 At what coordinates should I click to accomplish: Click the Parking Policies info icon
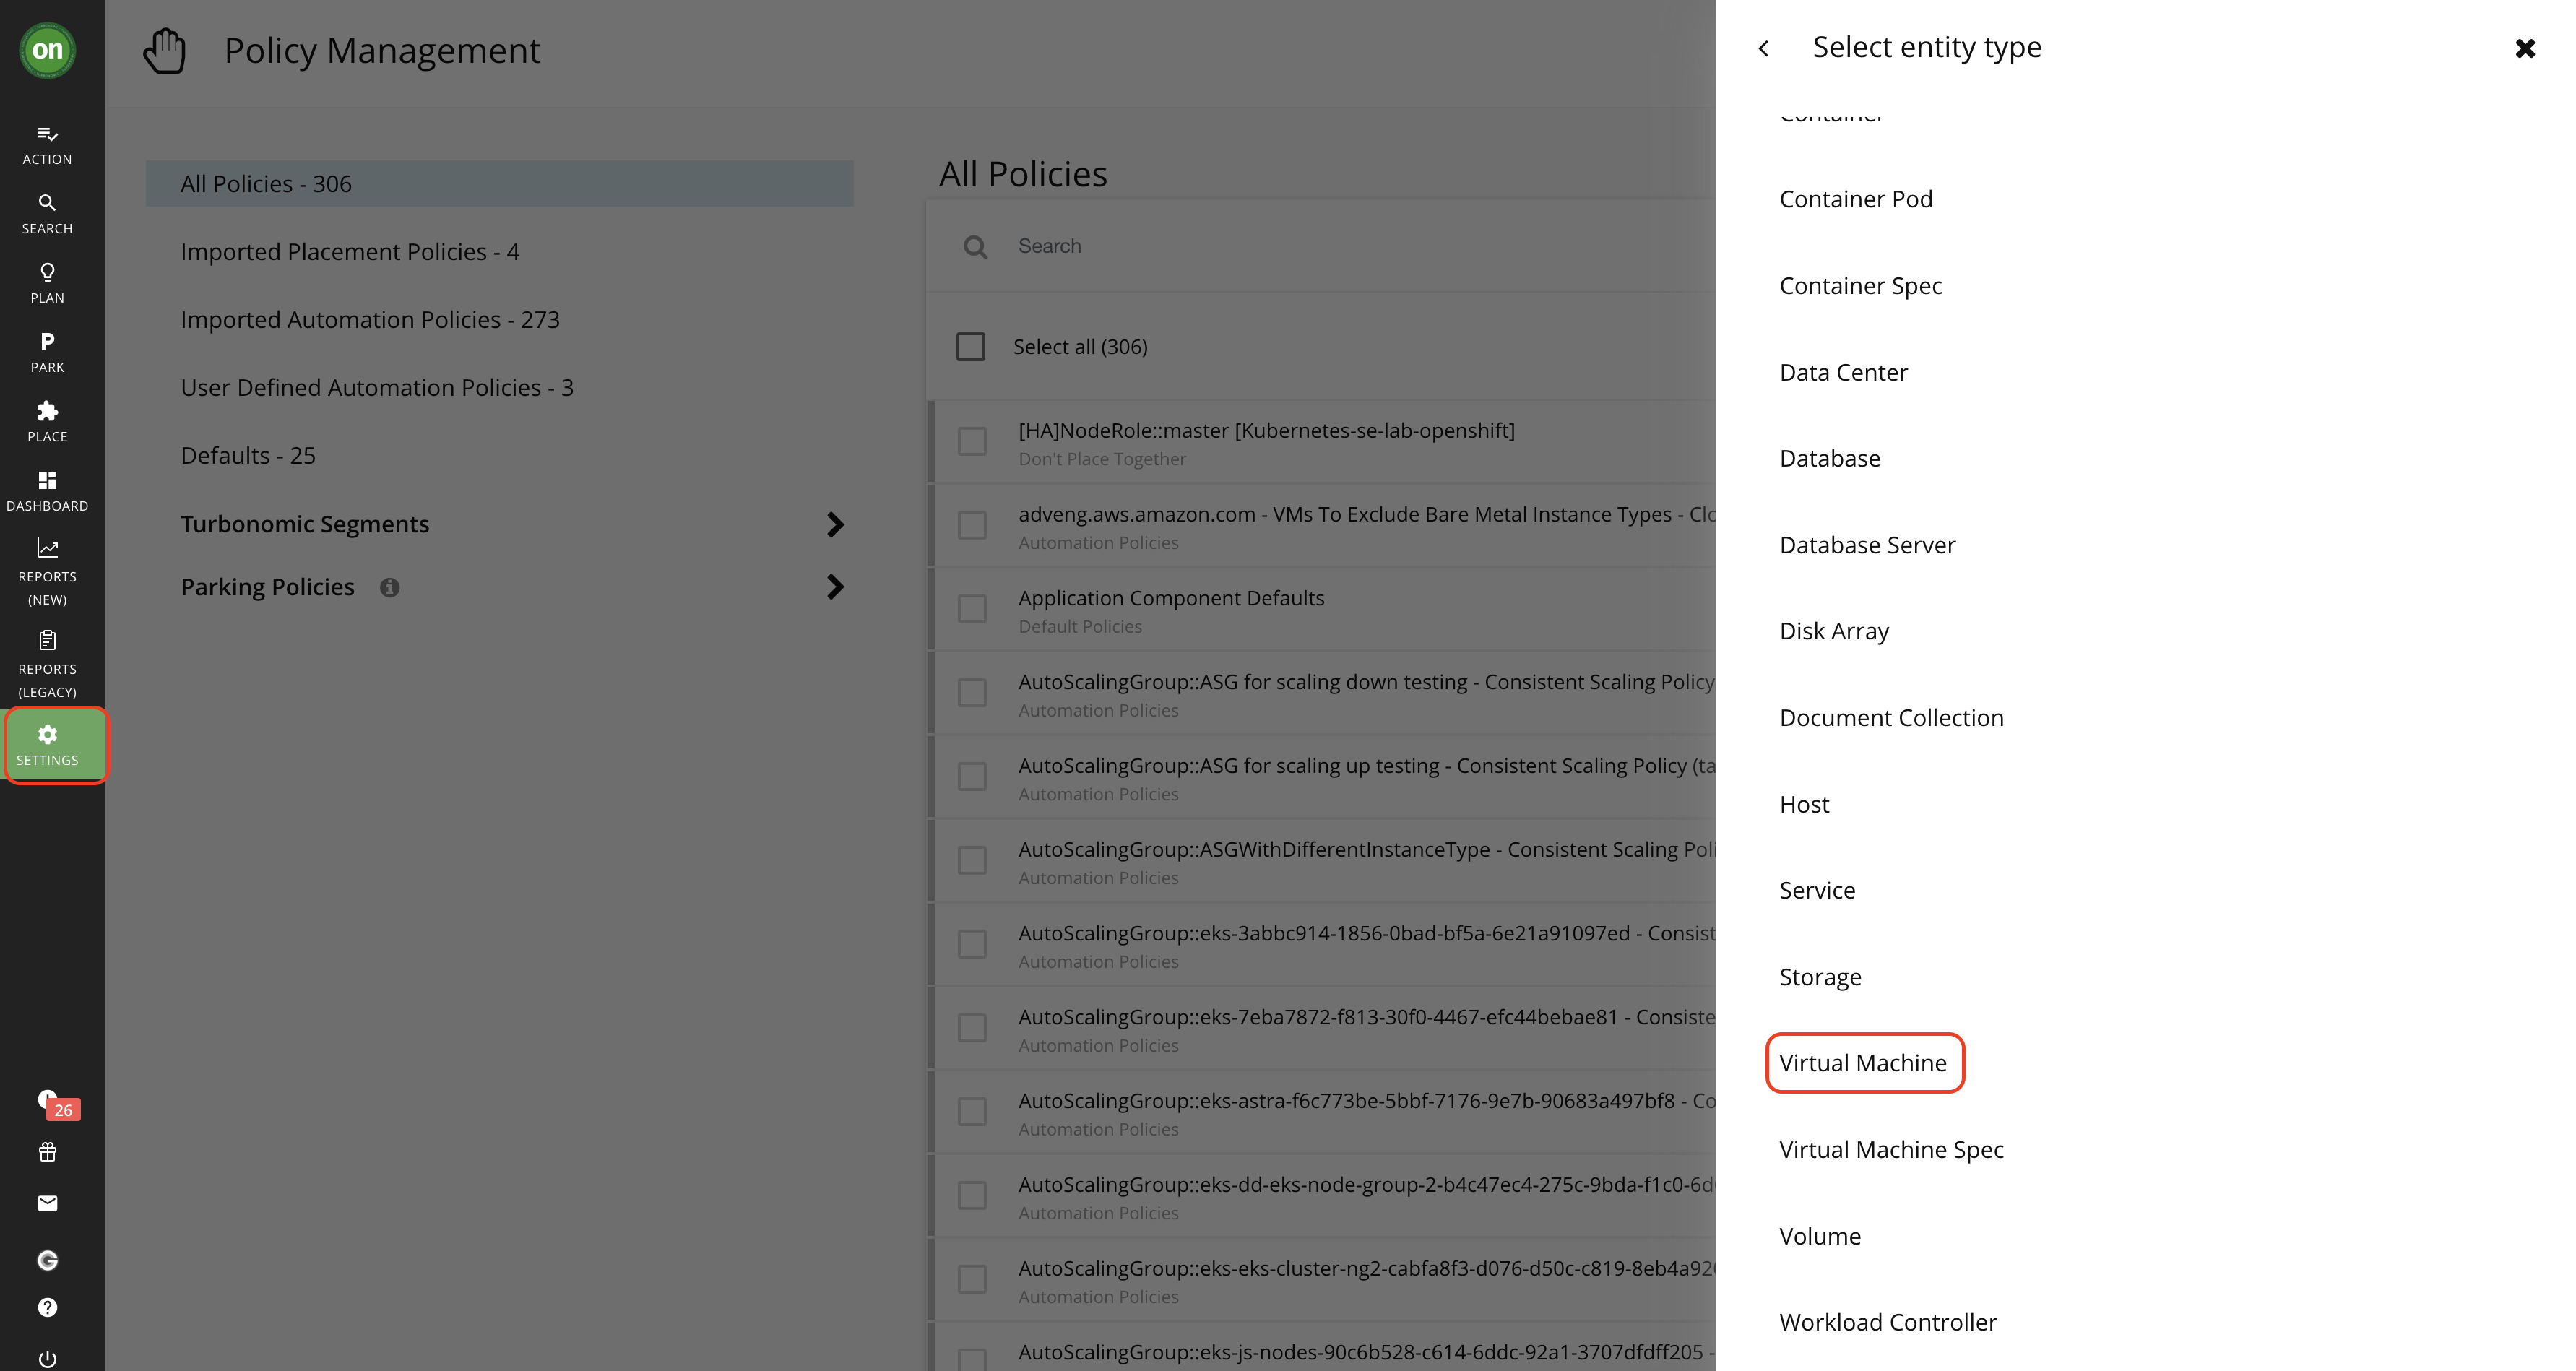pyautogui.click(x=390, y=588)
